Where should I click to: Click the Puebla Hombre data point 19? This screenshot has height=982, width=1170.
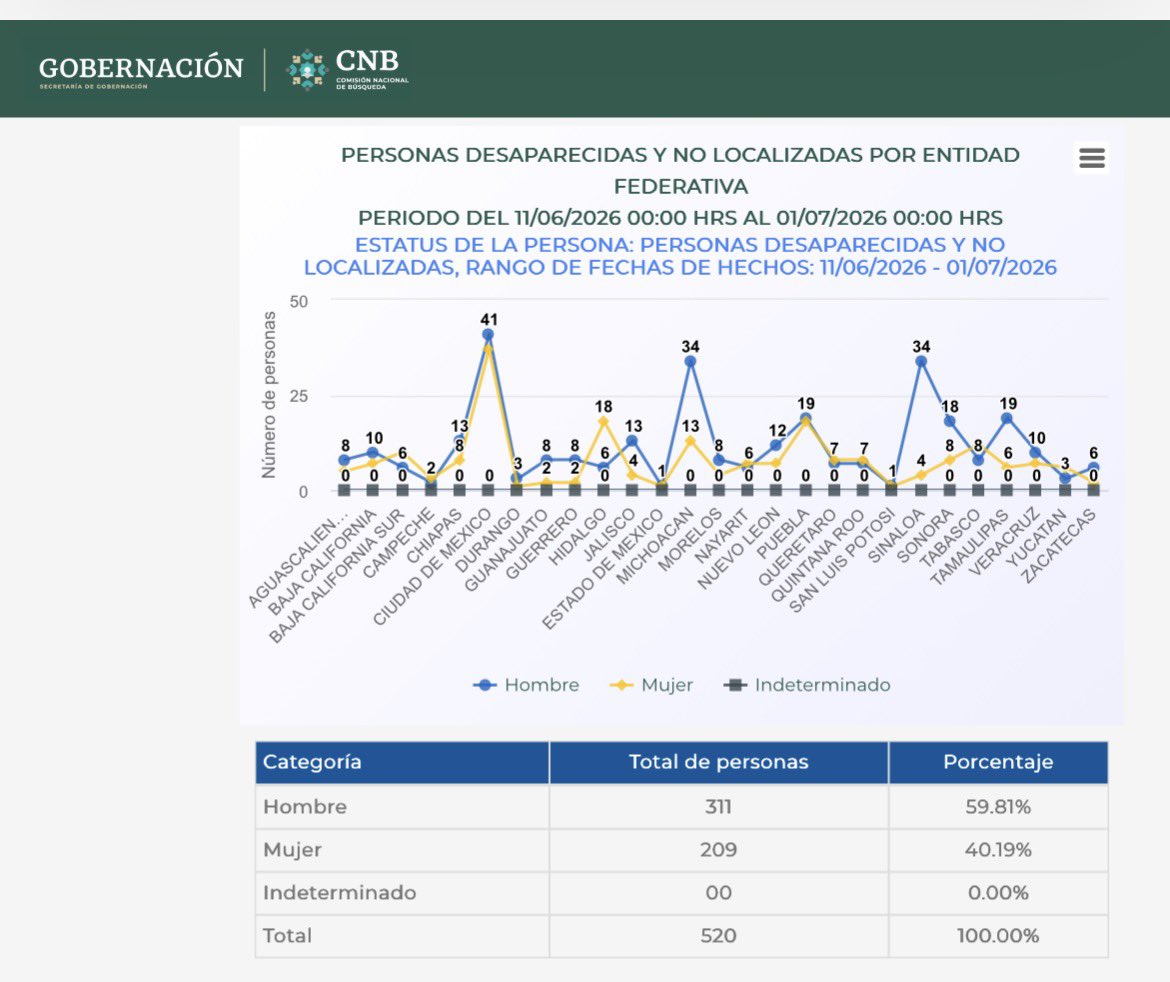pos(805,418)
